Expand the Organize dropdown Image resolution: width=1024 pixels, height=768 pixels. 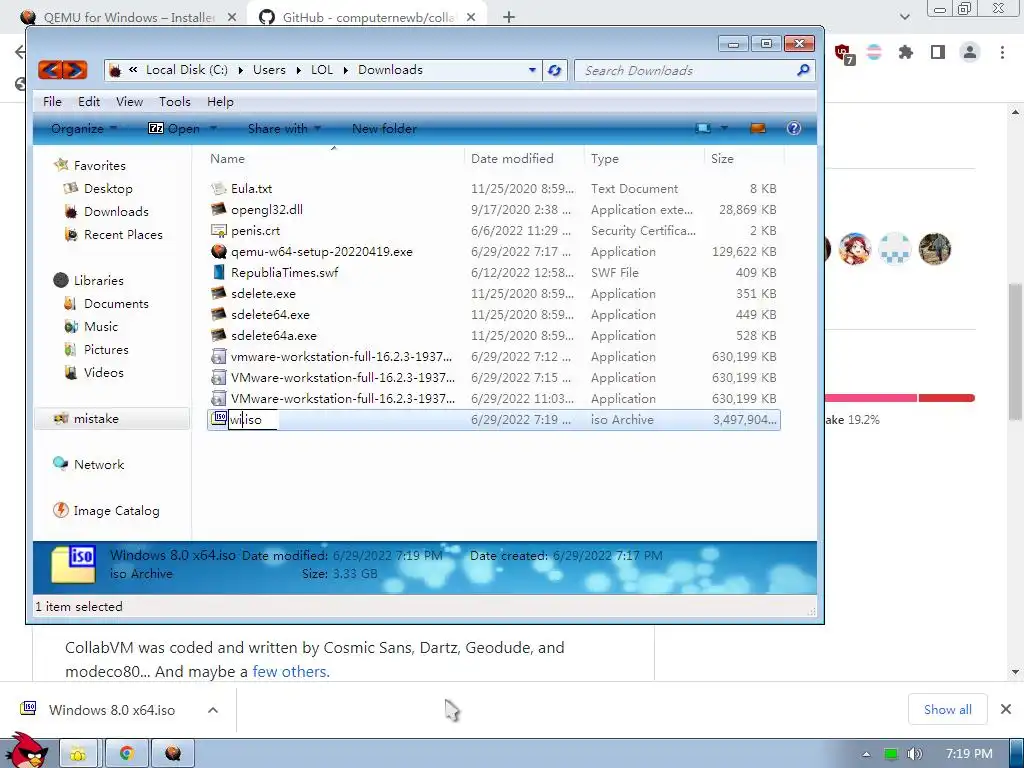pos(84,129)
